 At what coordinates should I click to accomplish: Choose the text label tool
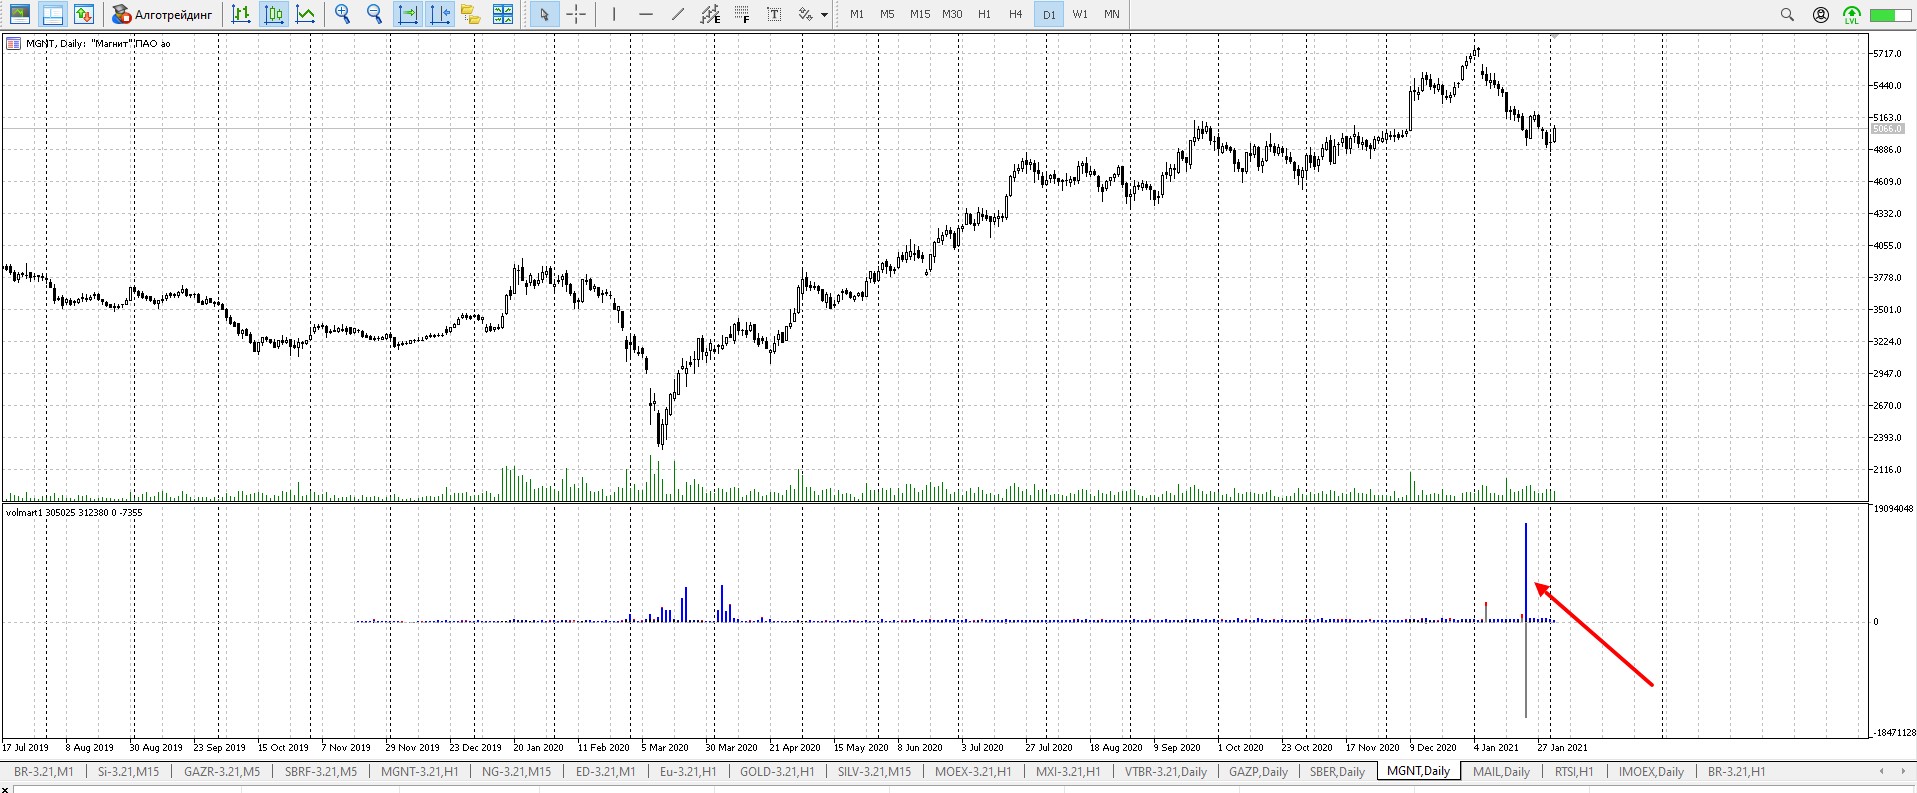pyautogui.click(x=774, y=14)
